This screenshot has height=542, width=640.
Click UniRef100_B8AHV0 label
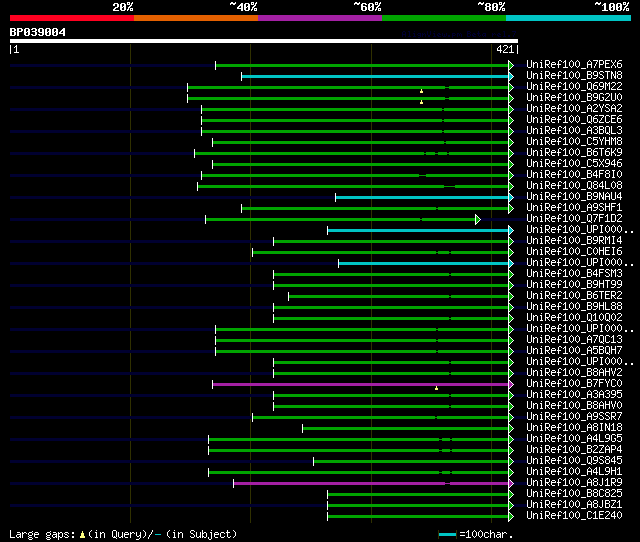(574, 406)
